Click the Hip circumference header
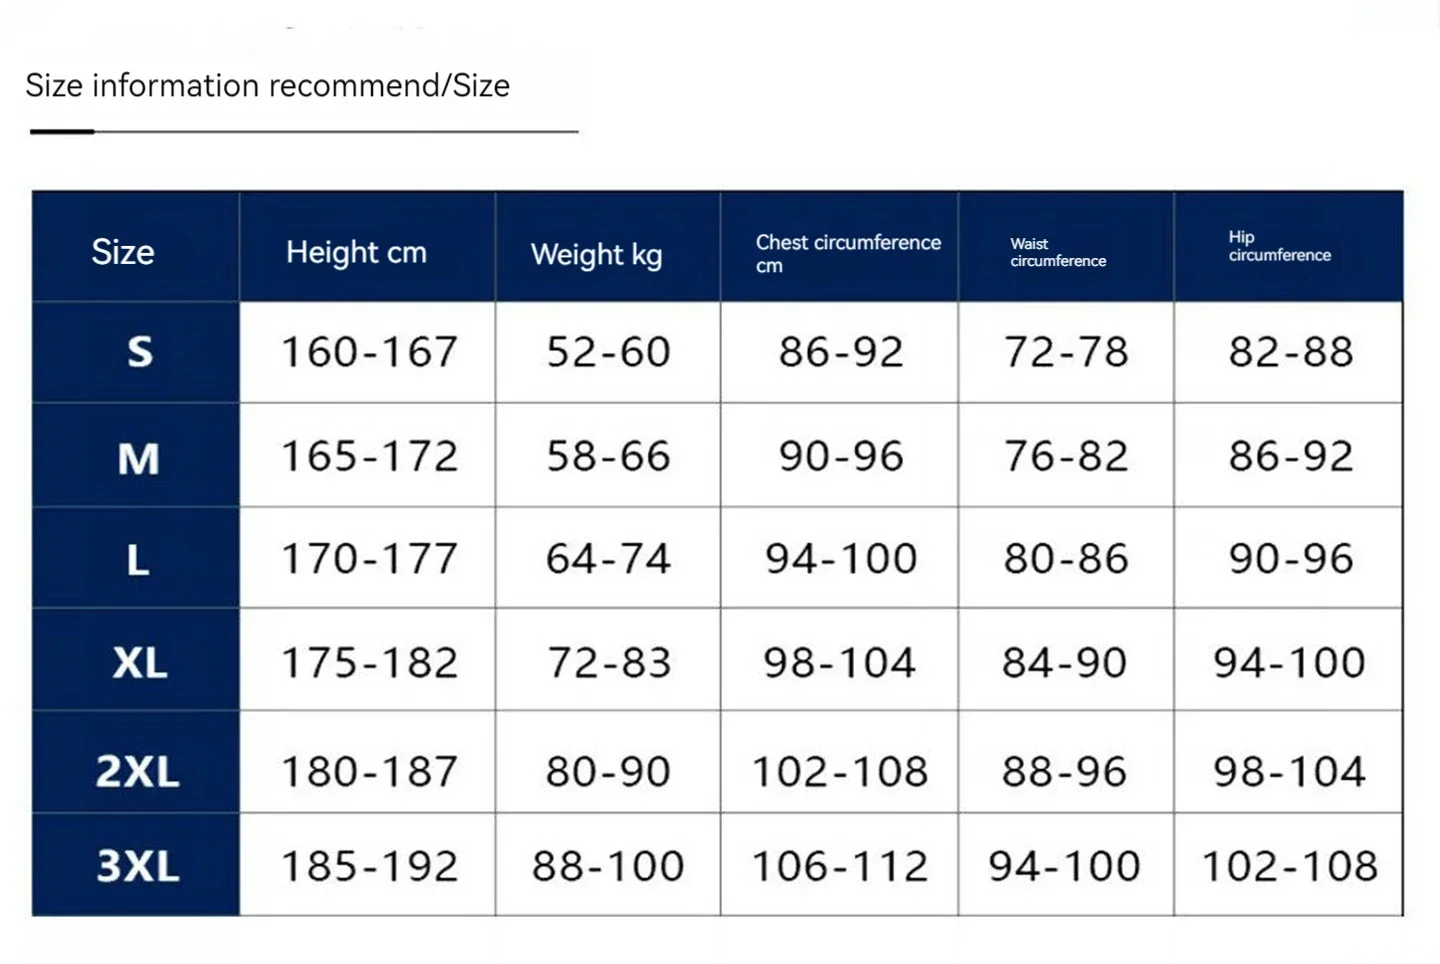The image size is (1440, 964). pos(1288,247)
